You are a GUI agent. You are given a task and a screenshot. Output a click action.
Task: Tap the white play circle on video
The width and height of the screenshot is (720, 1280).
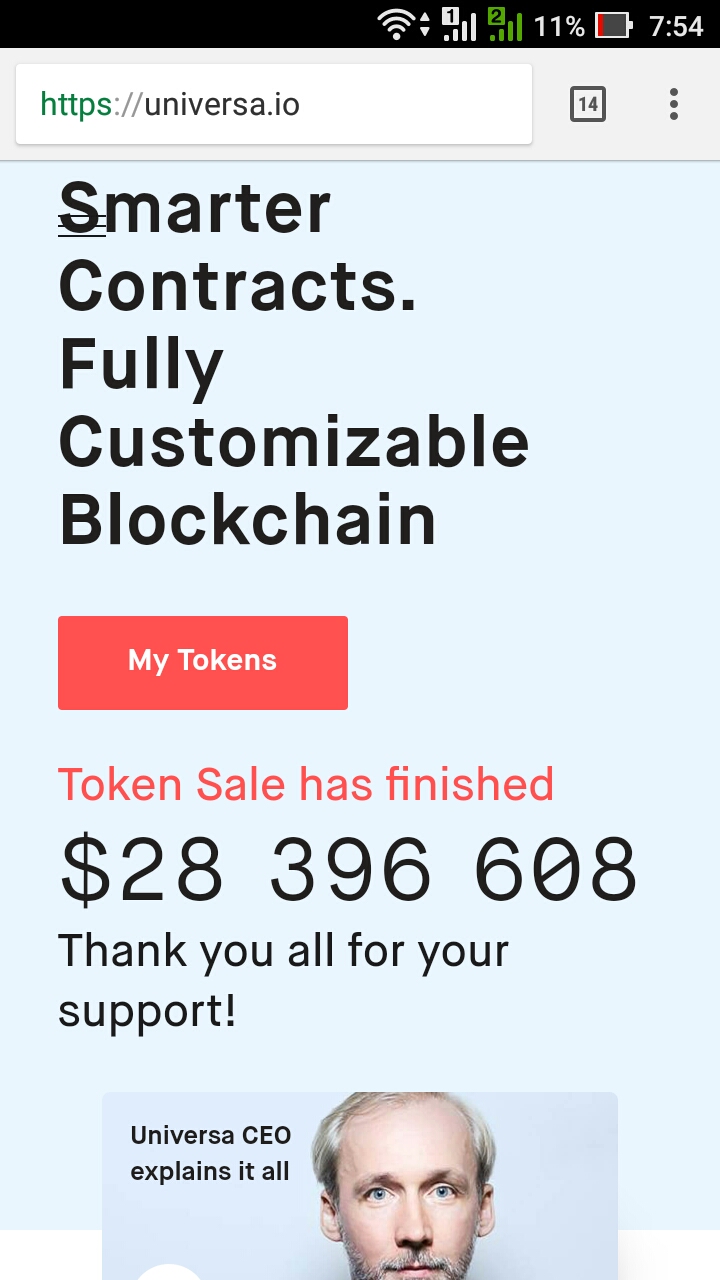click(x=170, y=1268)
